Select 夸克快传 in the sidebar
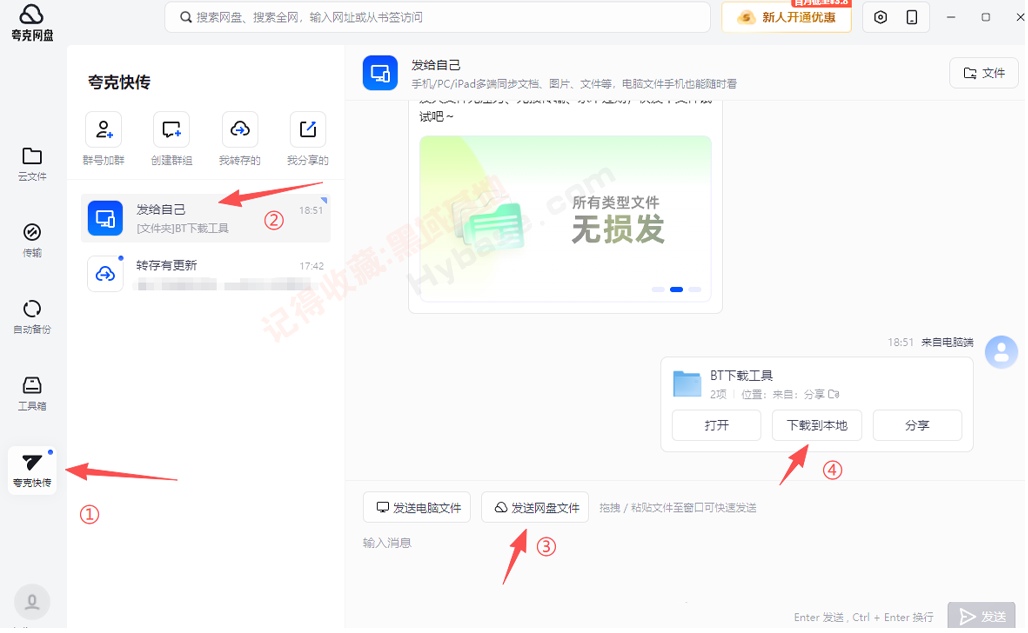The image size is (1028, 633). pyautogui.click(x=32, y=470)
